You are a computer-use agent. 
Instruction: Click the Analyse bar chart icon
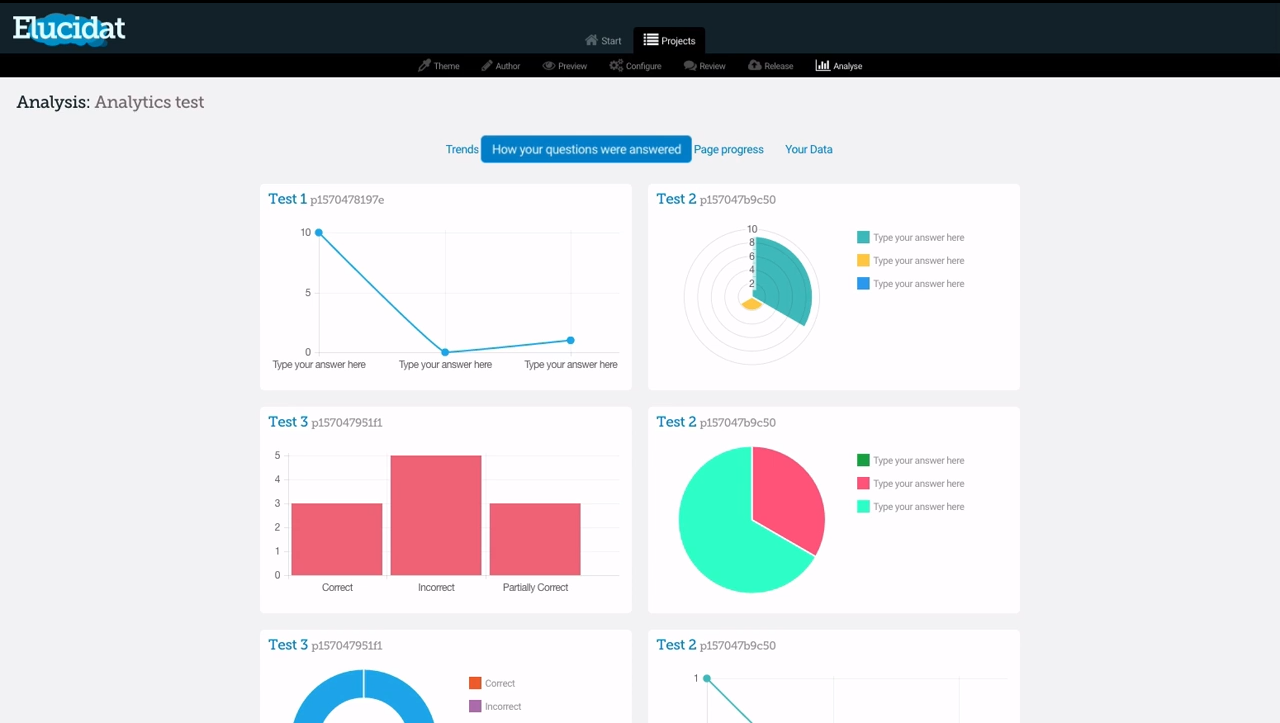tap(822, 66)
